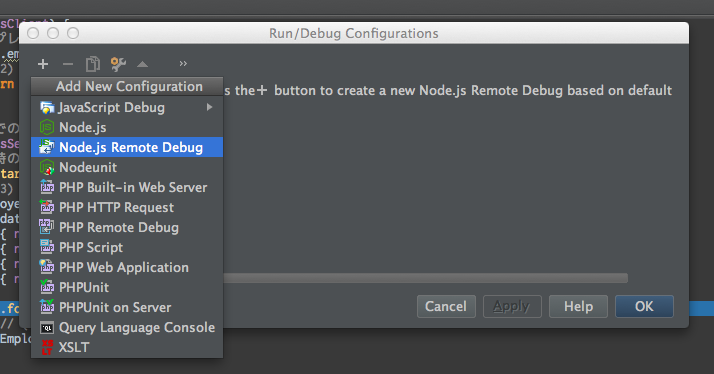Pick Nodeunit from the configuration list
Image resolution: width=714 pixels, height=374 pixels.
(127, 167)
